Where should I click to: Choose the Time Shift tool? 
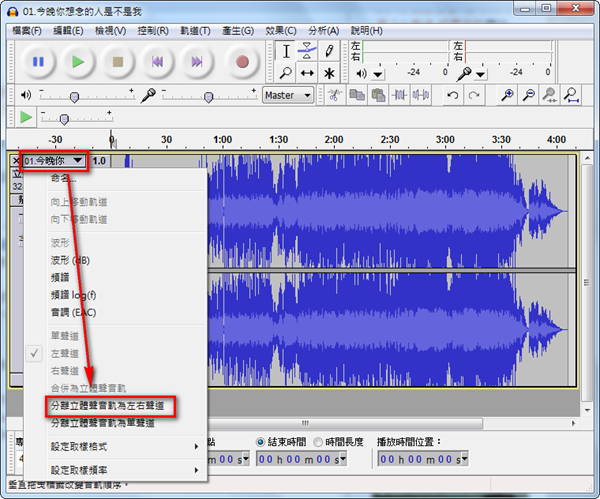307,73
